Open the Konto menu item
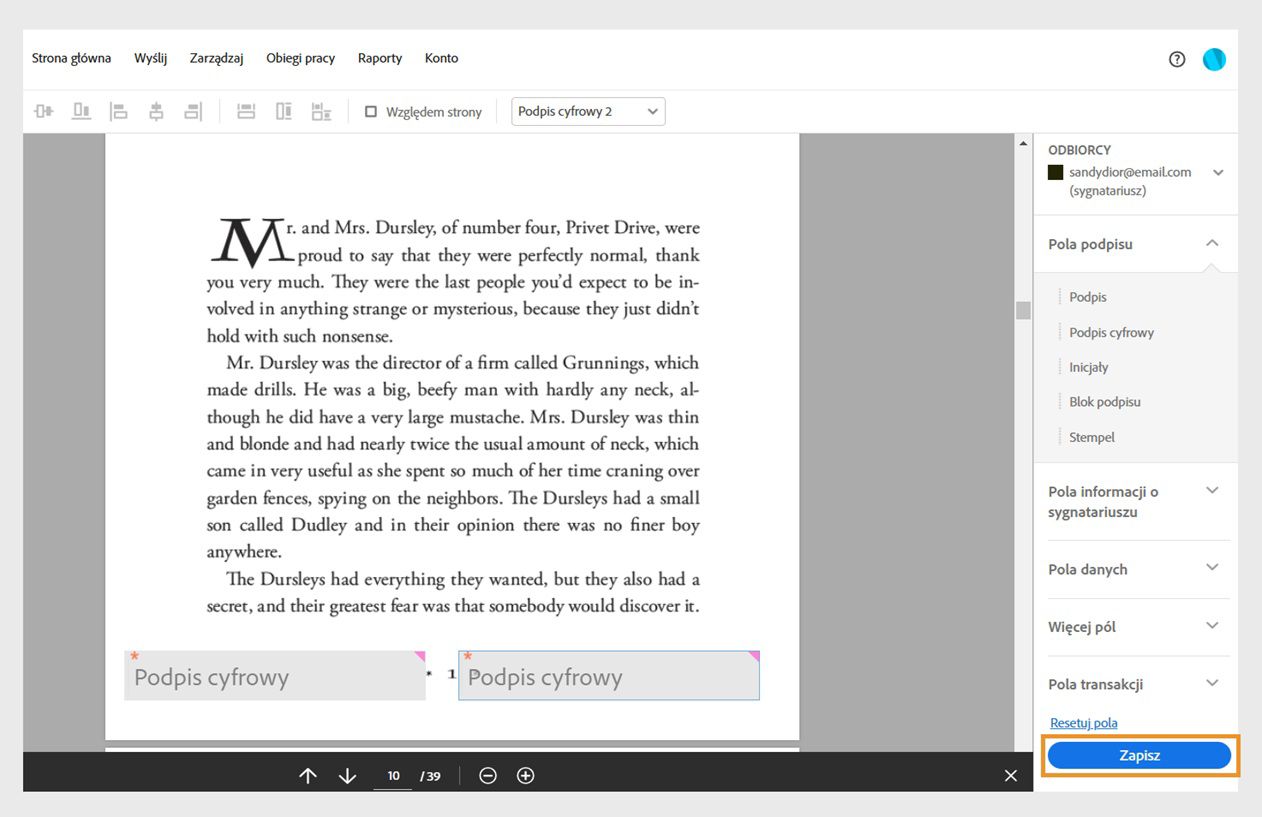The height and width of the screenshot is (817, 1262). tap(441, 59)
